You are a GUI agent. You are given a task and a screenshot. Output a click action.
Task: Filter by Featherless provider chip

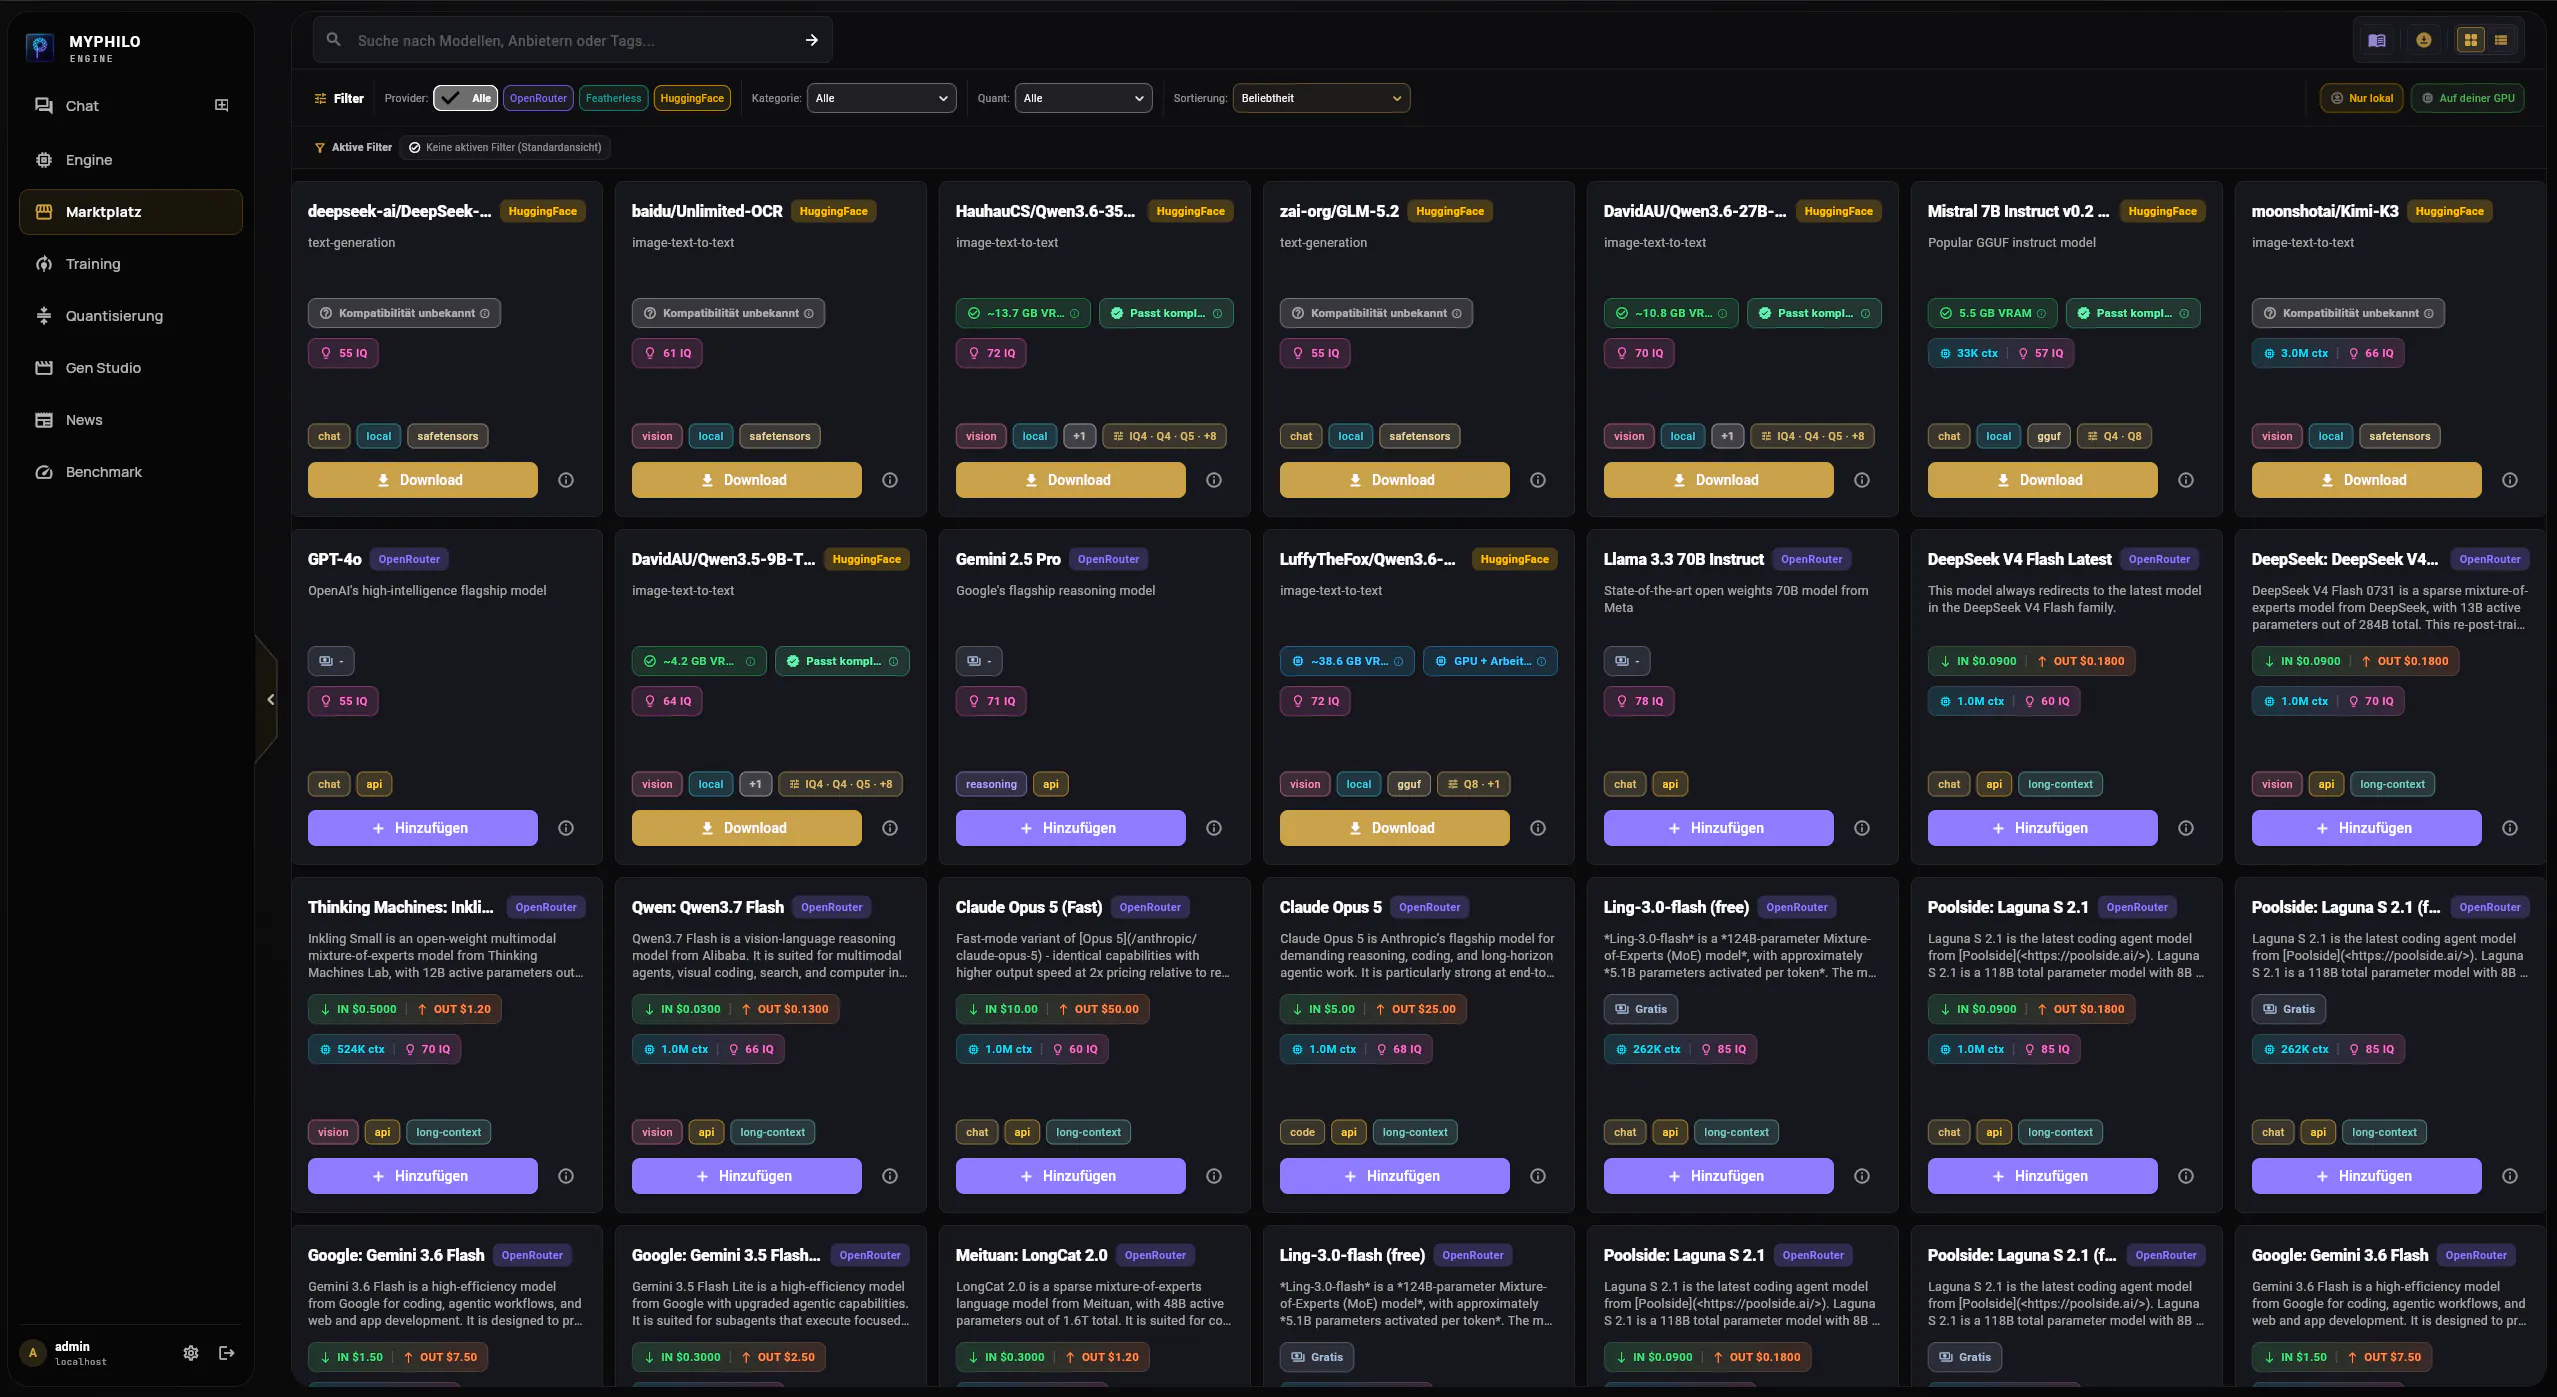click(x=613, y=98)
